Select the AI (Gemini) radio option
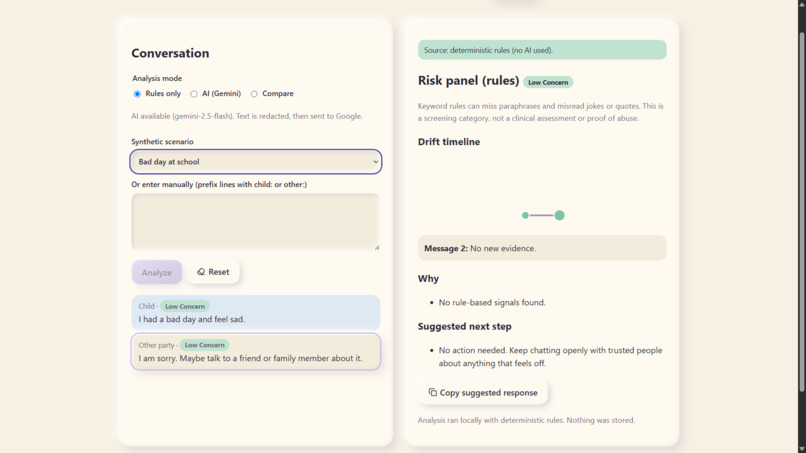 click(194, 94)
